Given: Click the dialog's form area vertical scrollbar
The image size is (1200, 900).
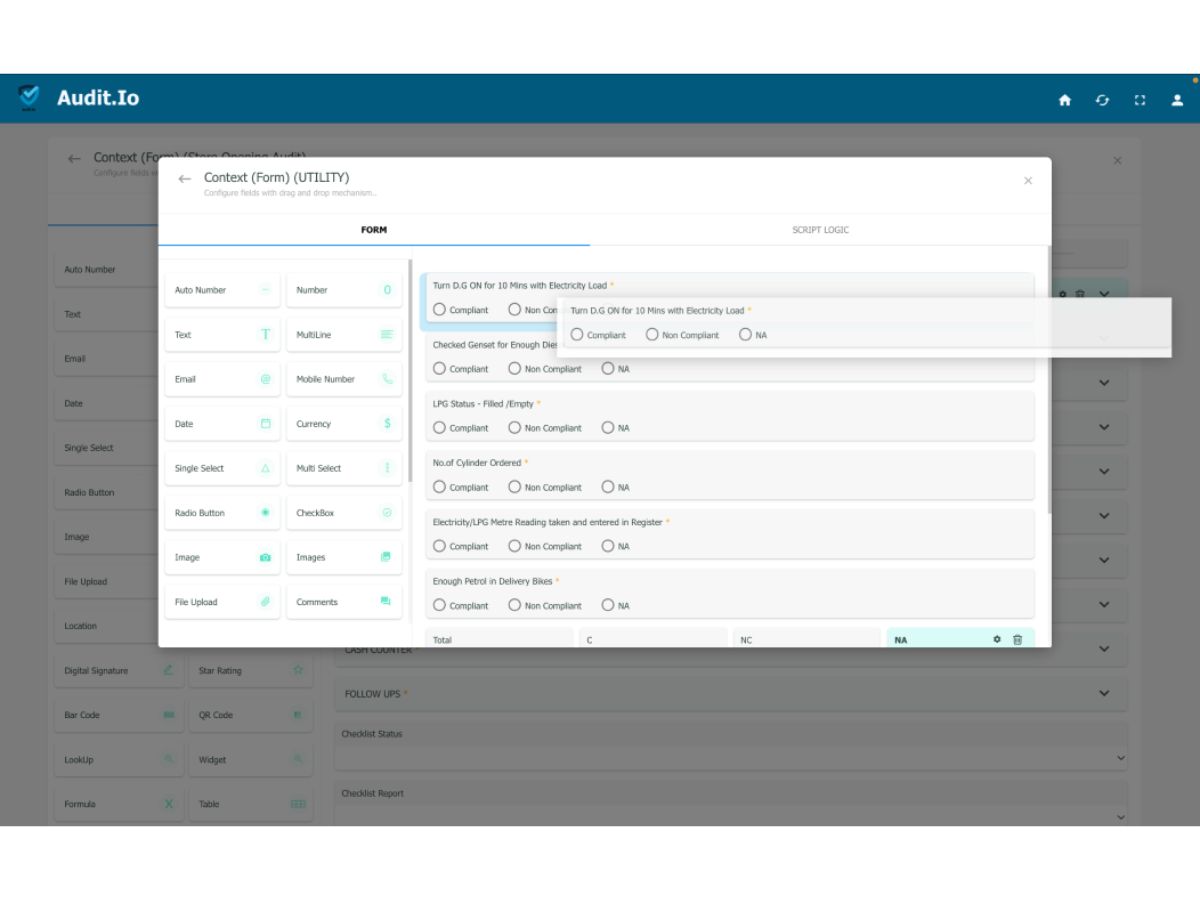Looking at the screenshot, I should coord(1048,380).
